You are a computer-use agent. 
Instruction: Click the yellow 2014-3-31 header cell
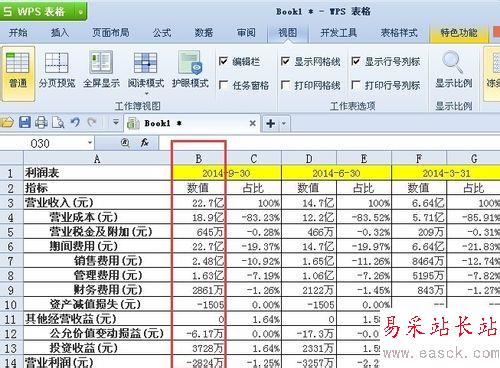point(446,173)
